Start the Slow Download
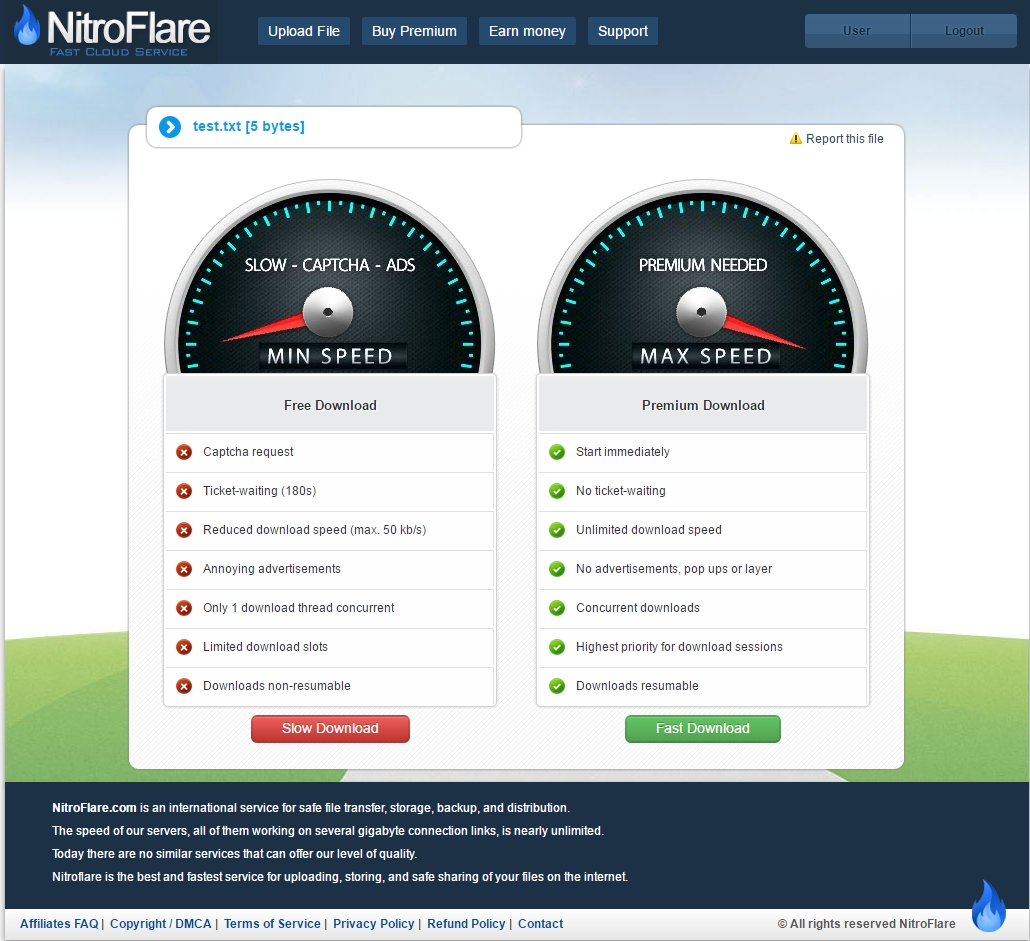Screen dimensions: 1030x941 pyautogui.click(x=330, y=729)
